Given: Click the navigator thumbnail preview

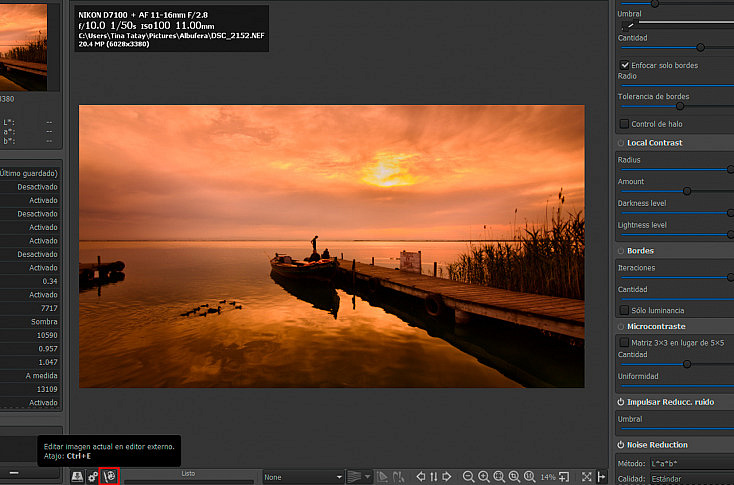Looking at the screenshot, I should [23, 47].
